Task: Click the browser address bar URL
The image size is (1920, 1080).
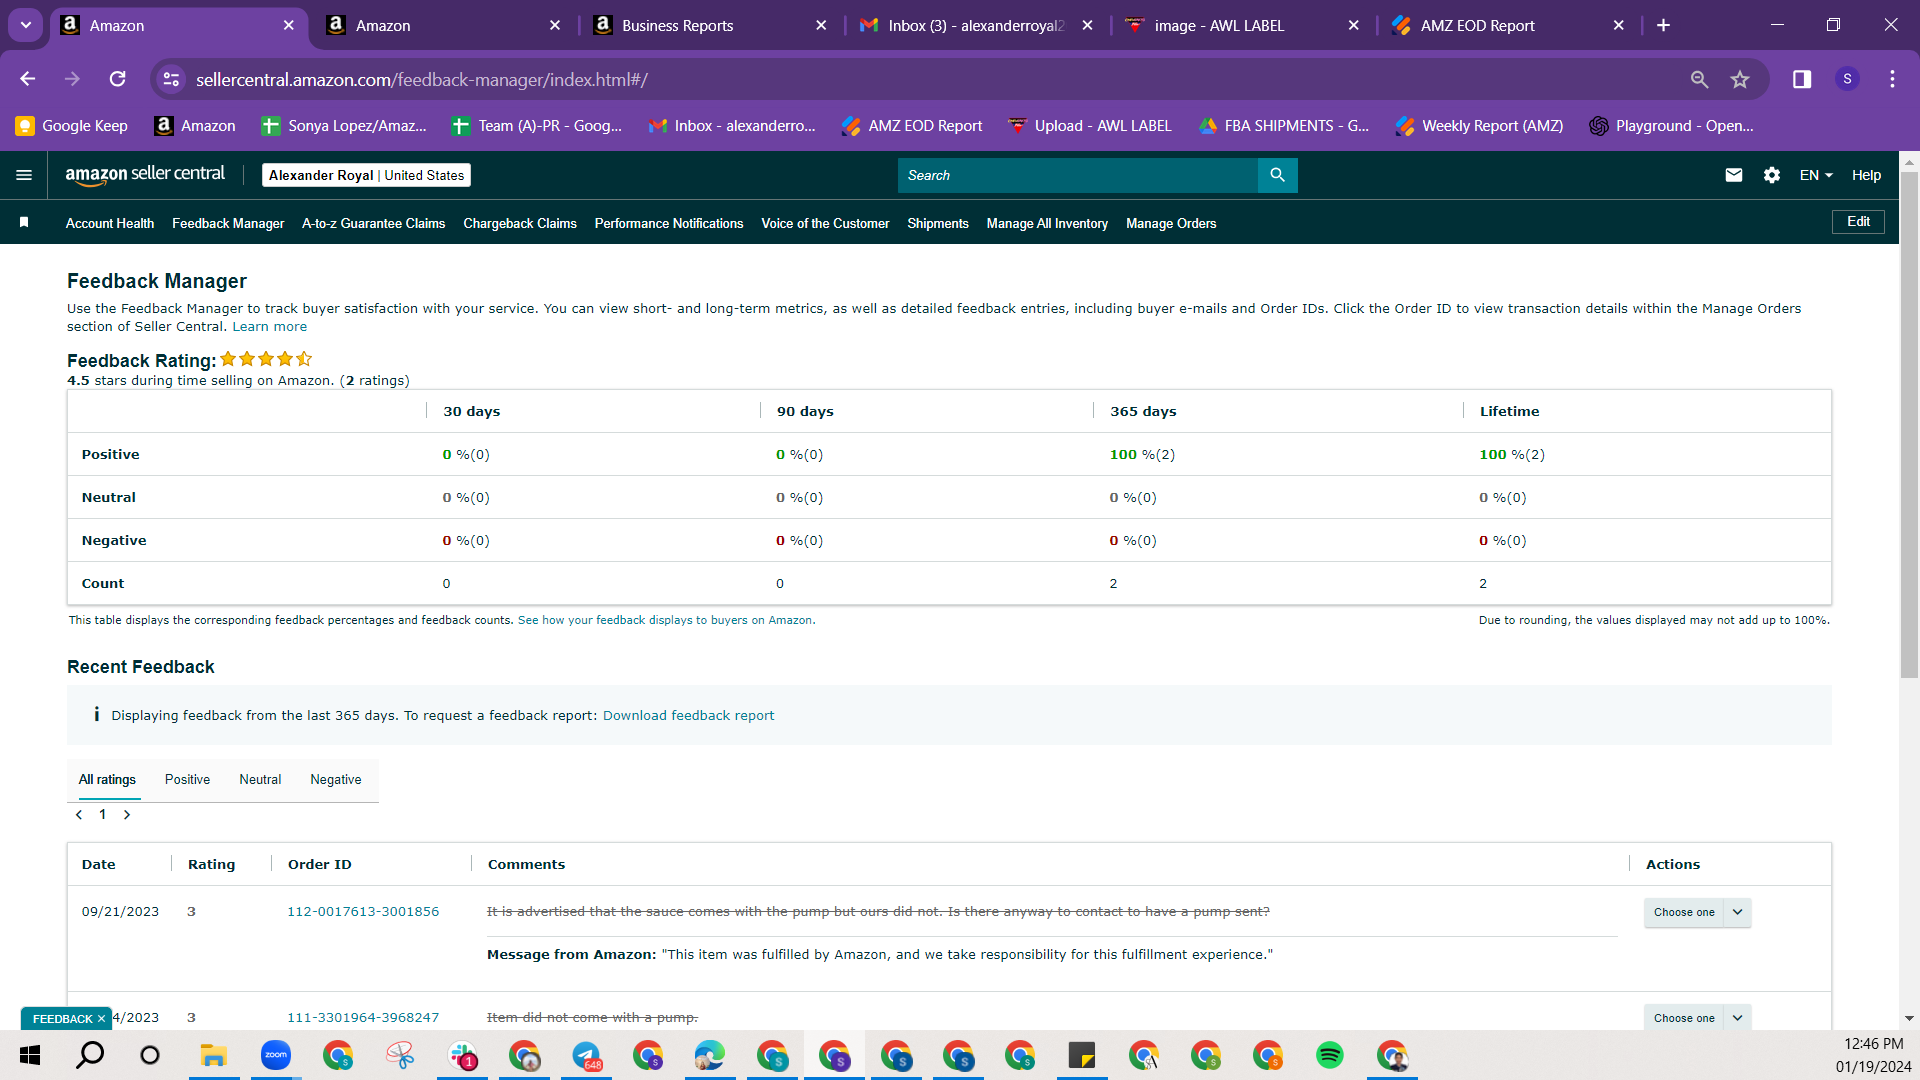Action: click(421, 79)
